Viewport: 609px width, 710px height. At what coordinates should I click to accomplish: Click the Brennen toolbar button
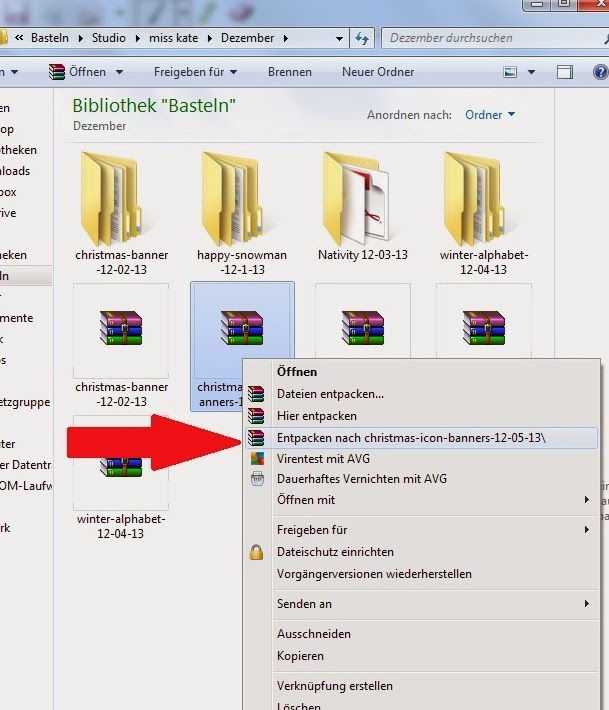[290, 72]
